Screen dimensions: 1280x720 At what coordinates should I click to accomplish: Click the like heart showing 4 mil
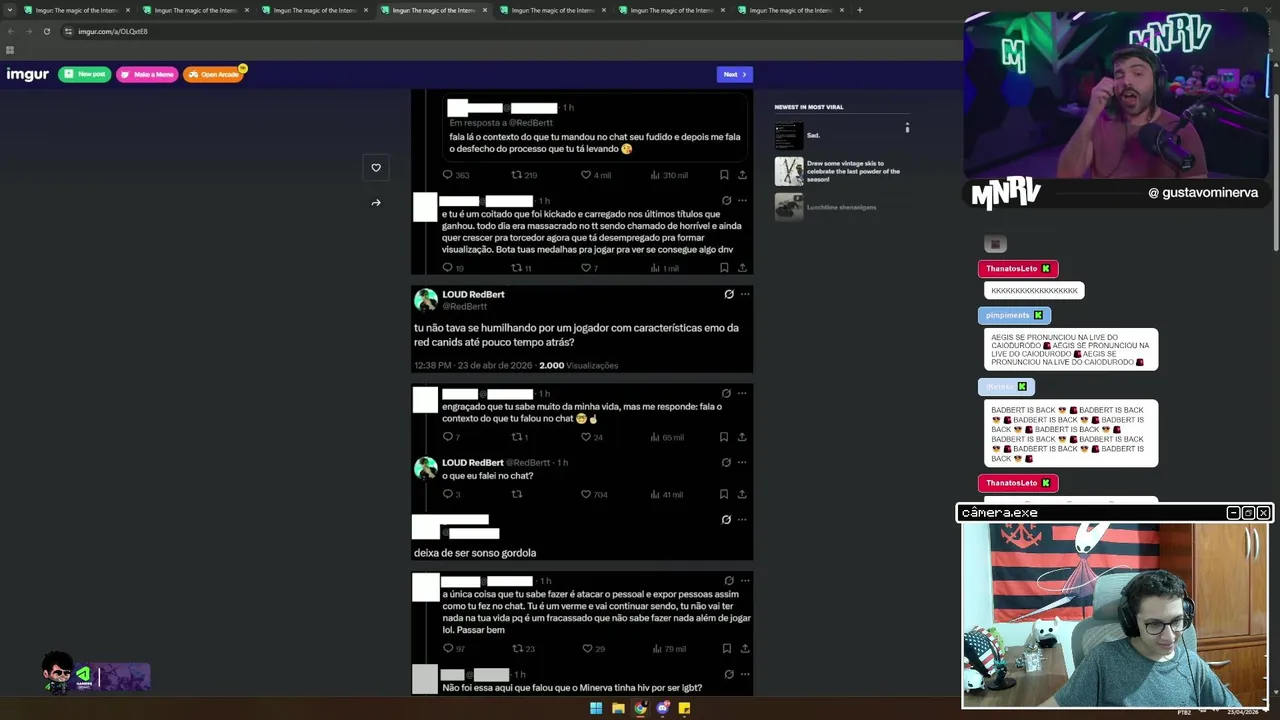[586, 175]
